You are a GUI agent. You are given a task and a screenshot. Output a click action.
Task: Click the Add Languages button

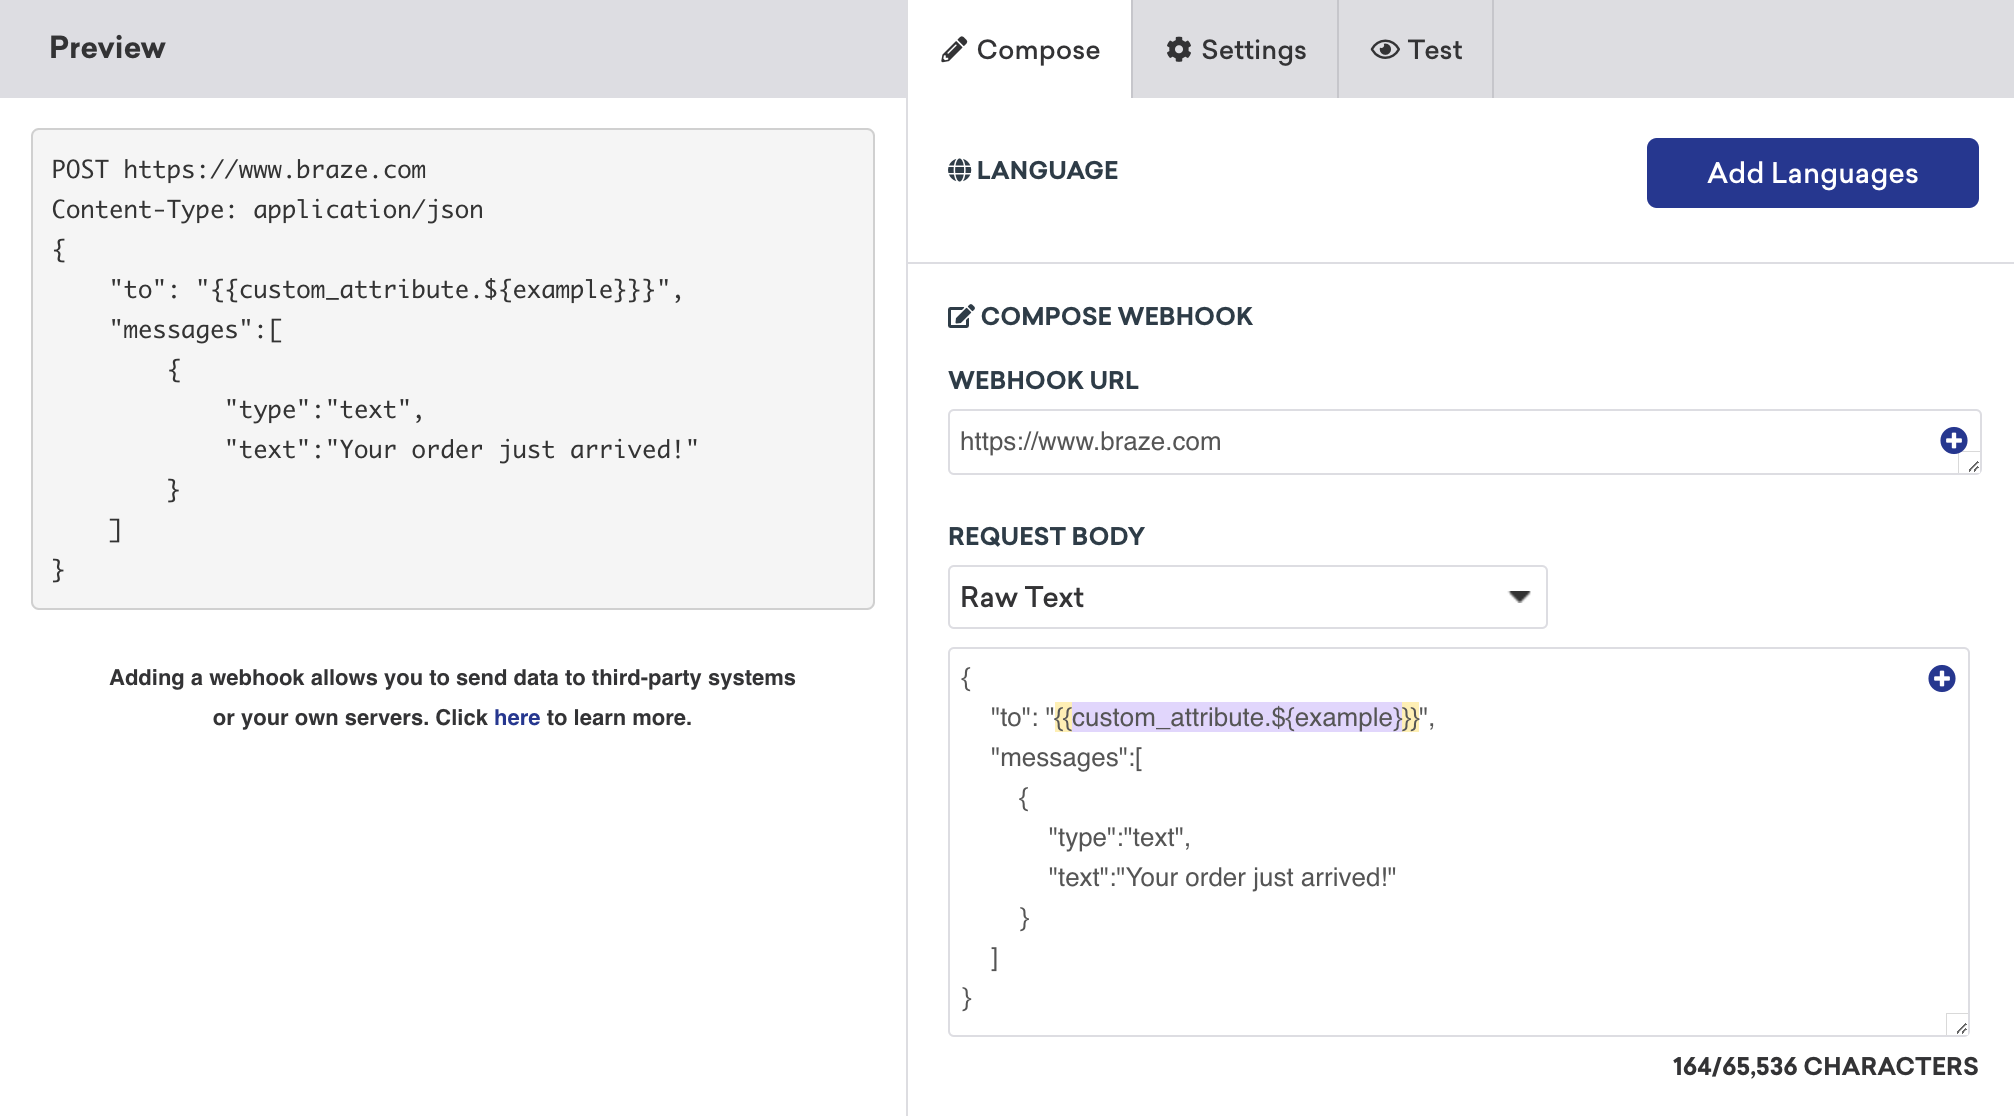coord(1812,173)
